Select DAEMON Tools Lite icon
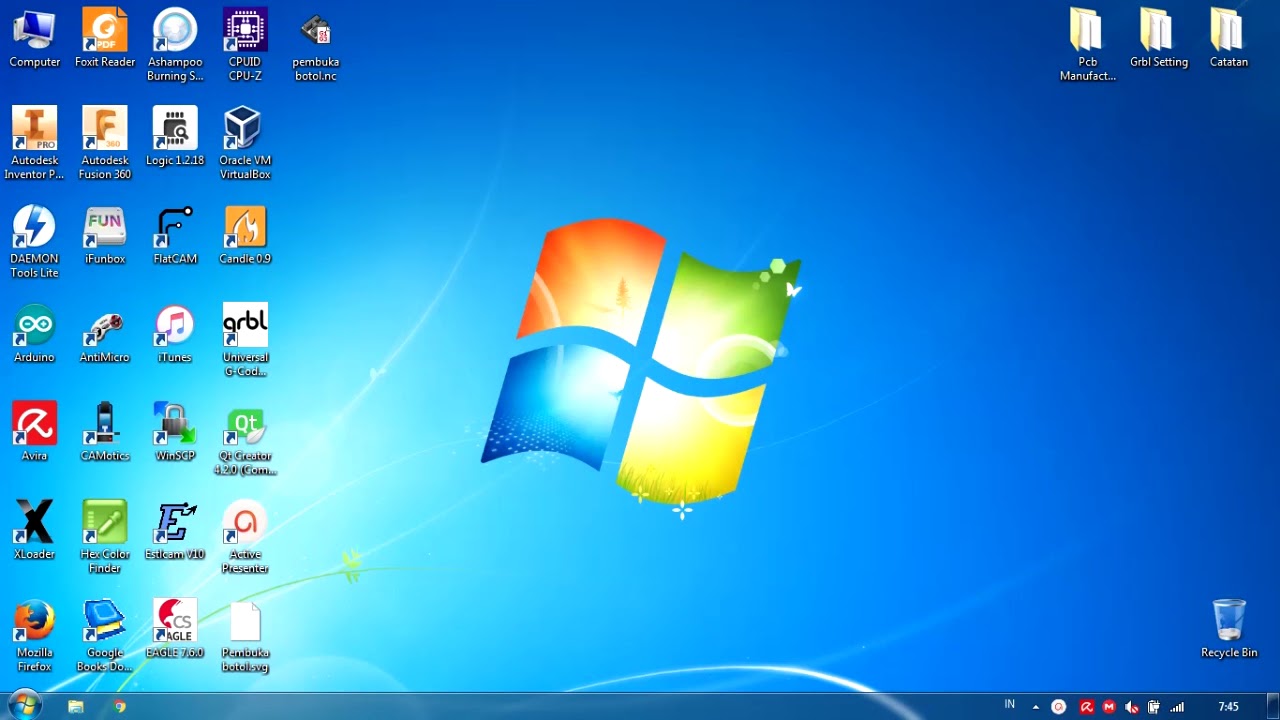The image size is (1280, 720). (x=34, y=241)
